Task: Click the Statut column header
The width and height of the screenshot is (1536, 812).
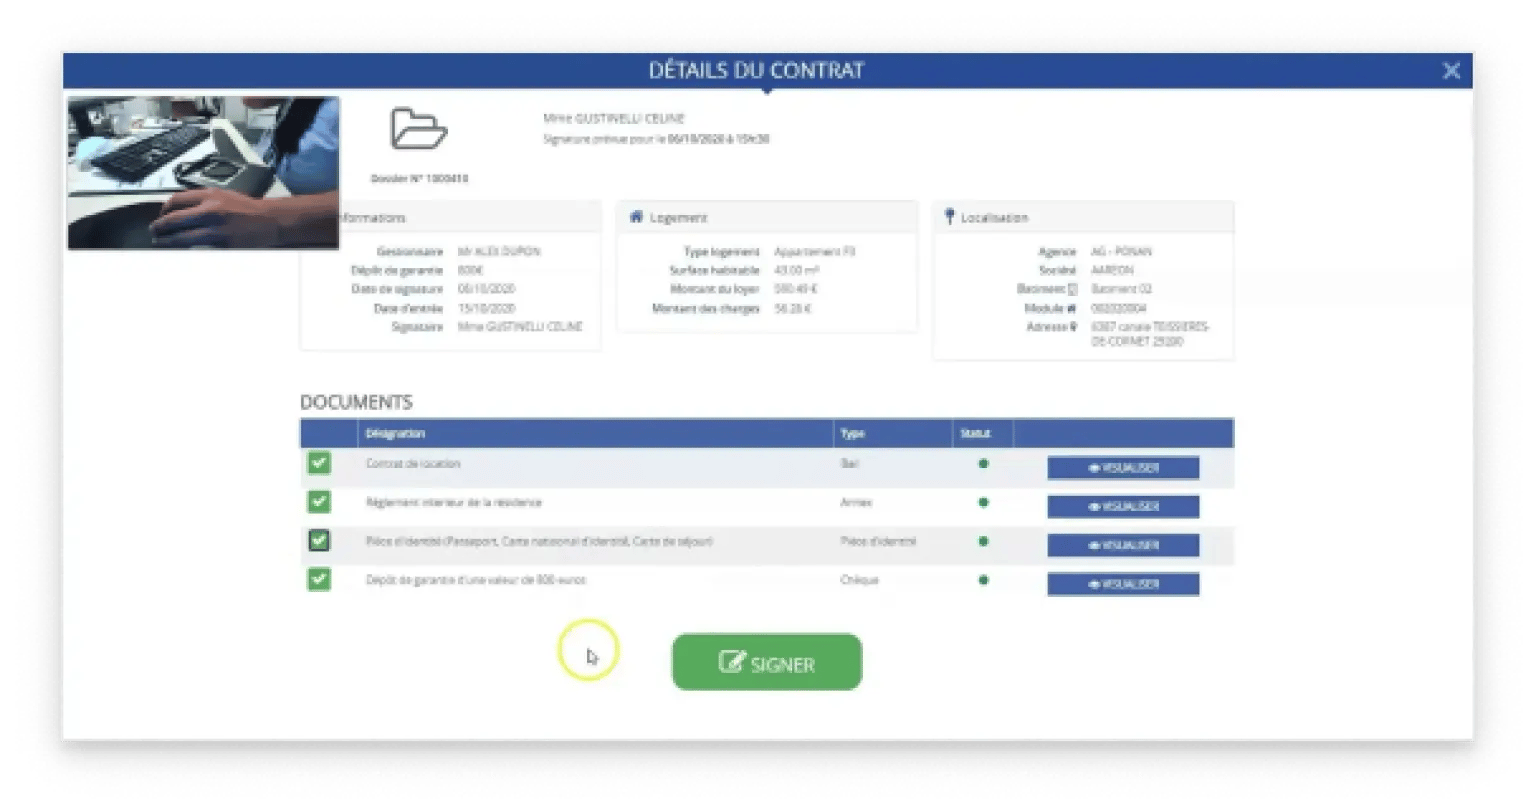Action: click(x=975, y=434)
